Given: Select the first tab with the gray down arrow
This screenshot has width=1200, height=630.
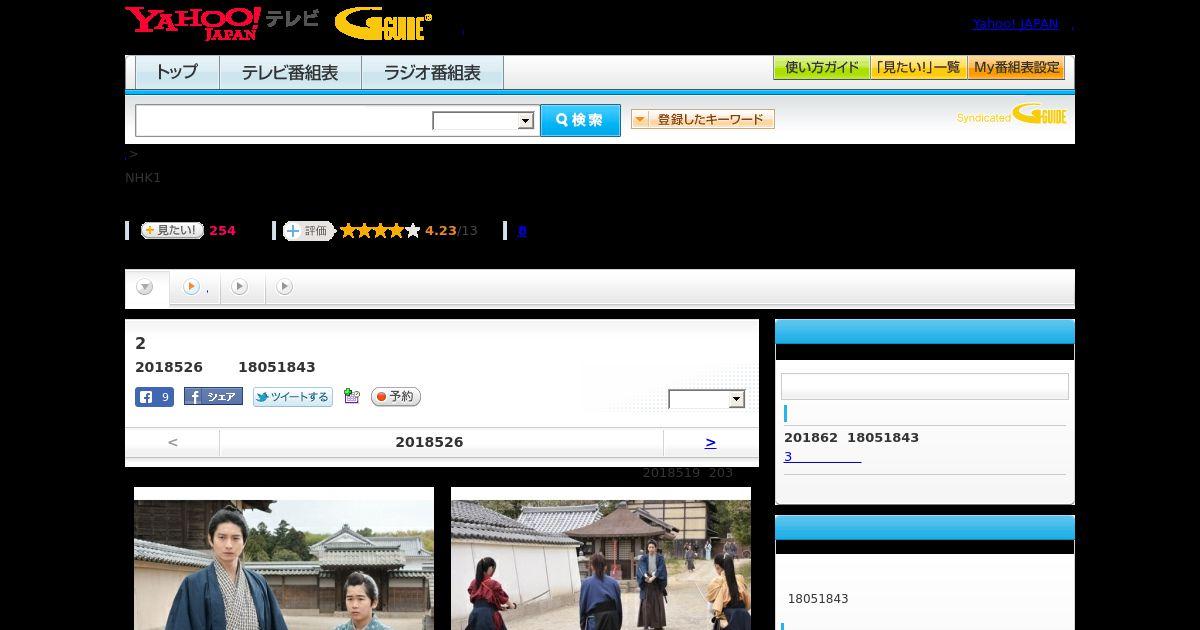Looking at the screenshot, I should (146, 287).
